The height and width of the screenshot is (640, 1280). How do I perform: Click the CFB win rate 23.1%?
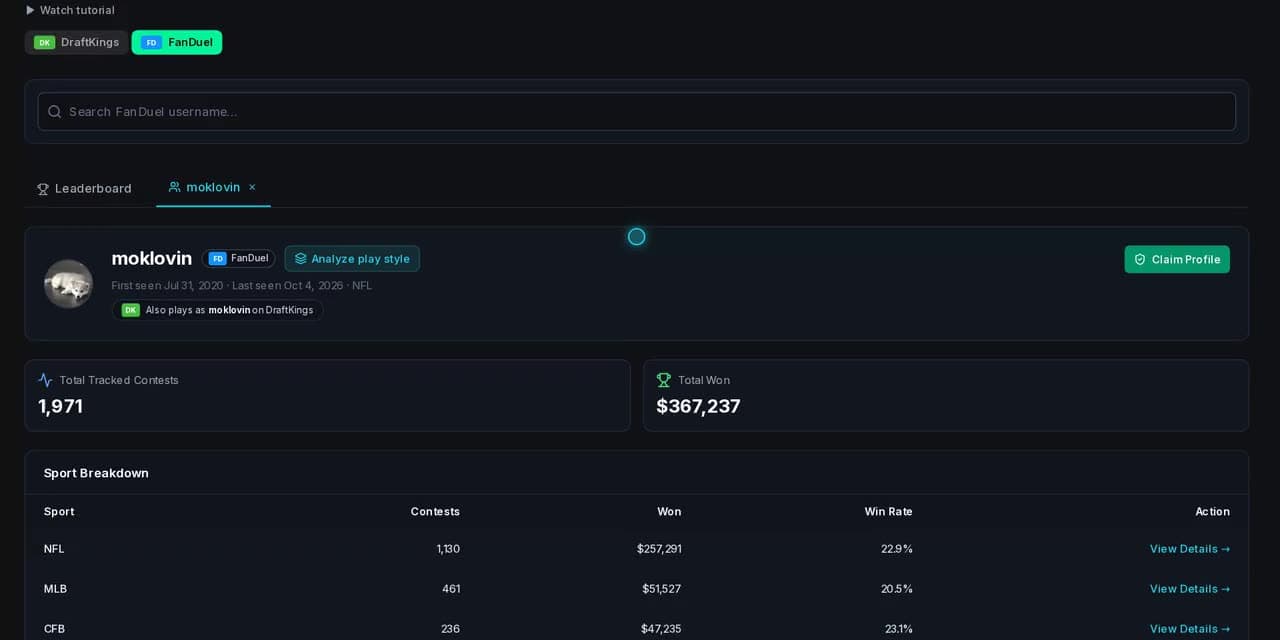tap(898, 629)
